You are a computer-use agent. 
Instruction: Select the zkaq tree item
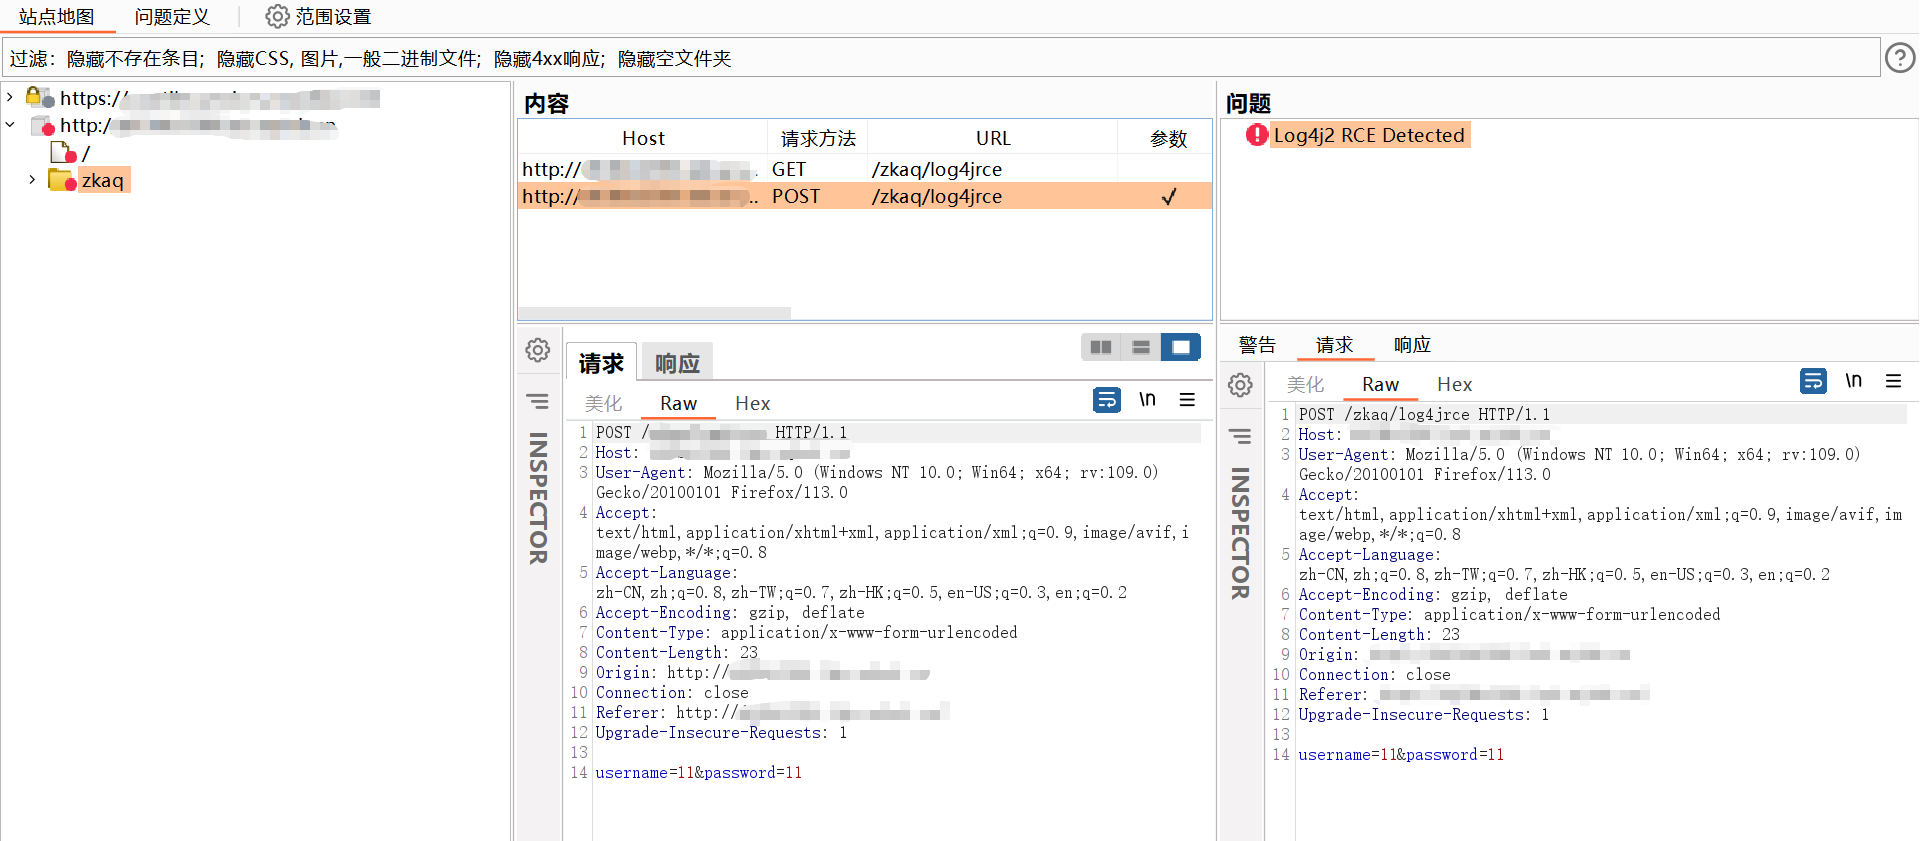click(103, 180)
